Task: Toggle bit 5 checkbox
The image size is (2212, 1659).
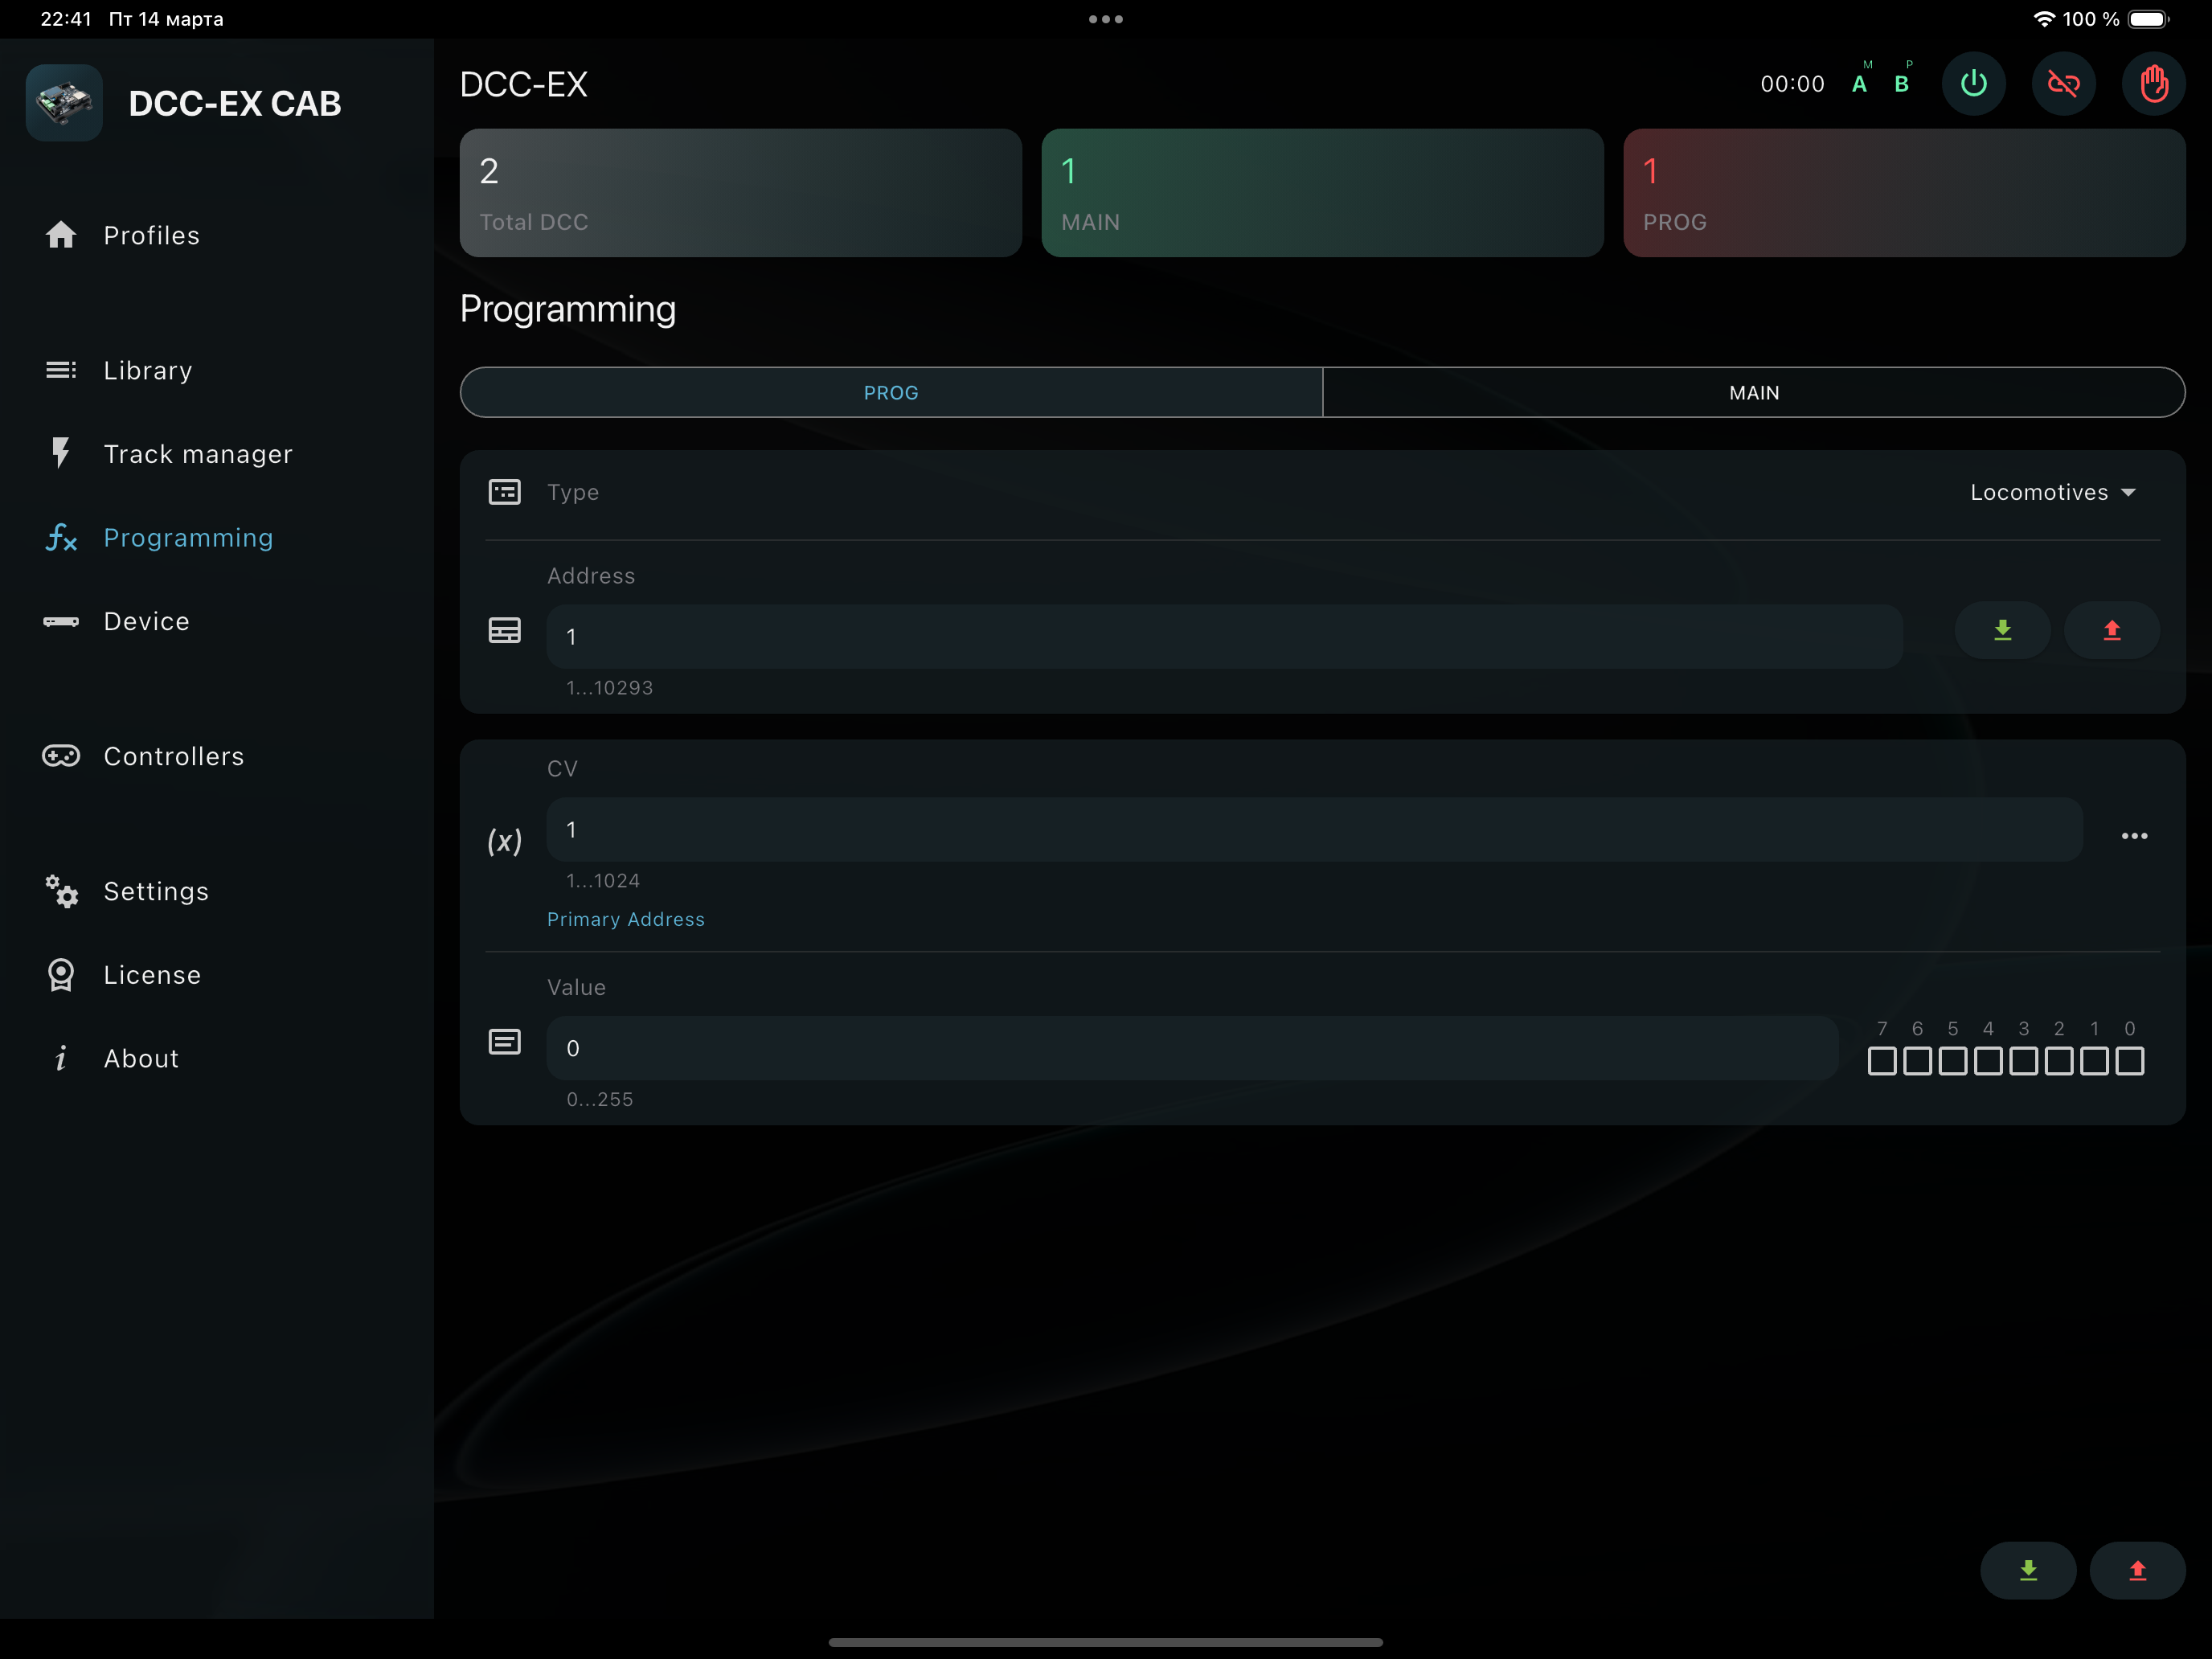Action: click(1953, 1061)
